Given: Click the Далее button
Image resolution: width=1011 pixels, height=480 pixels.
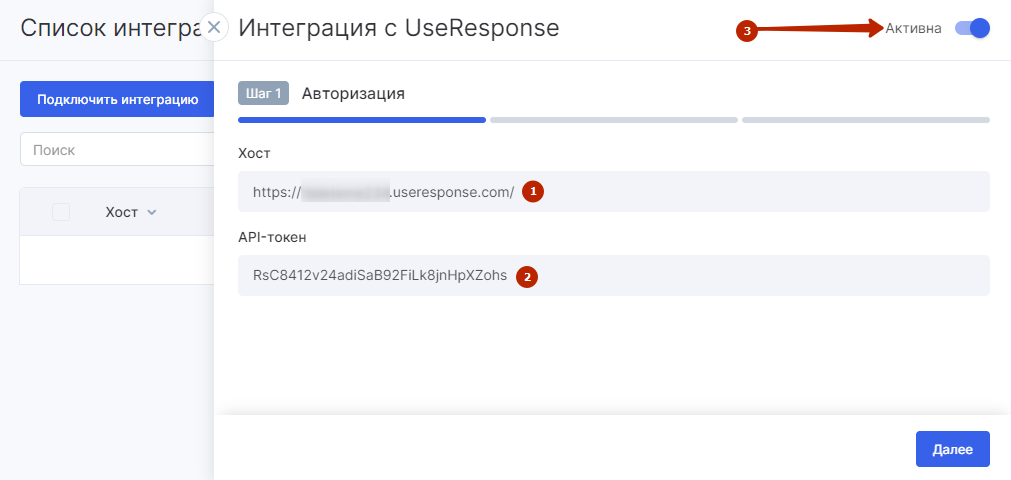Looking at the screenshot, I should [952, 449].
